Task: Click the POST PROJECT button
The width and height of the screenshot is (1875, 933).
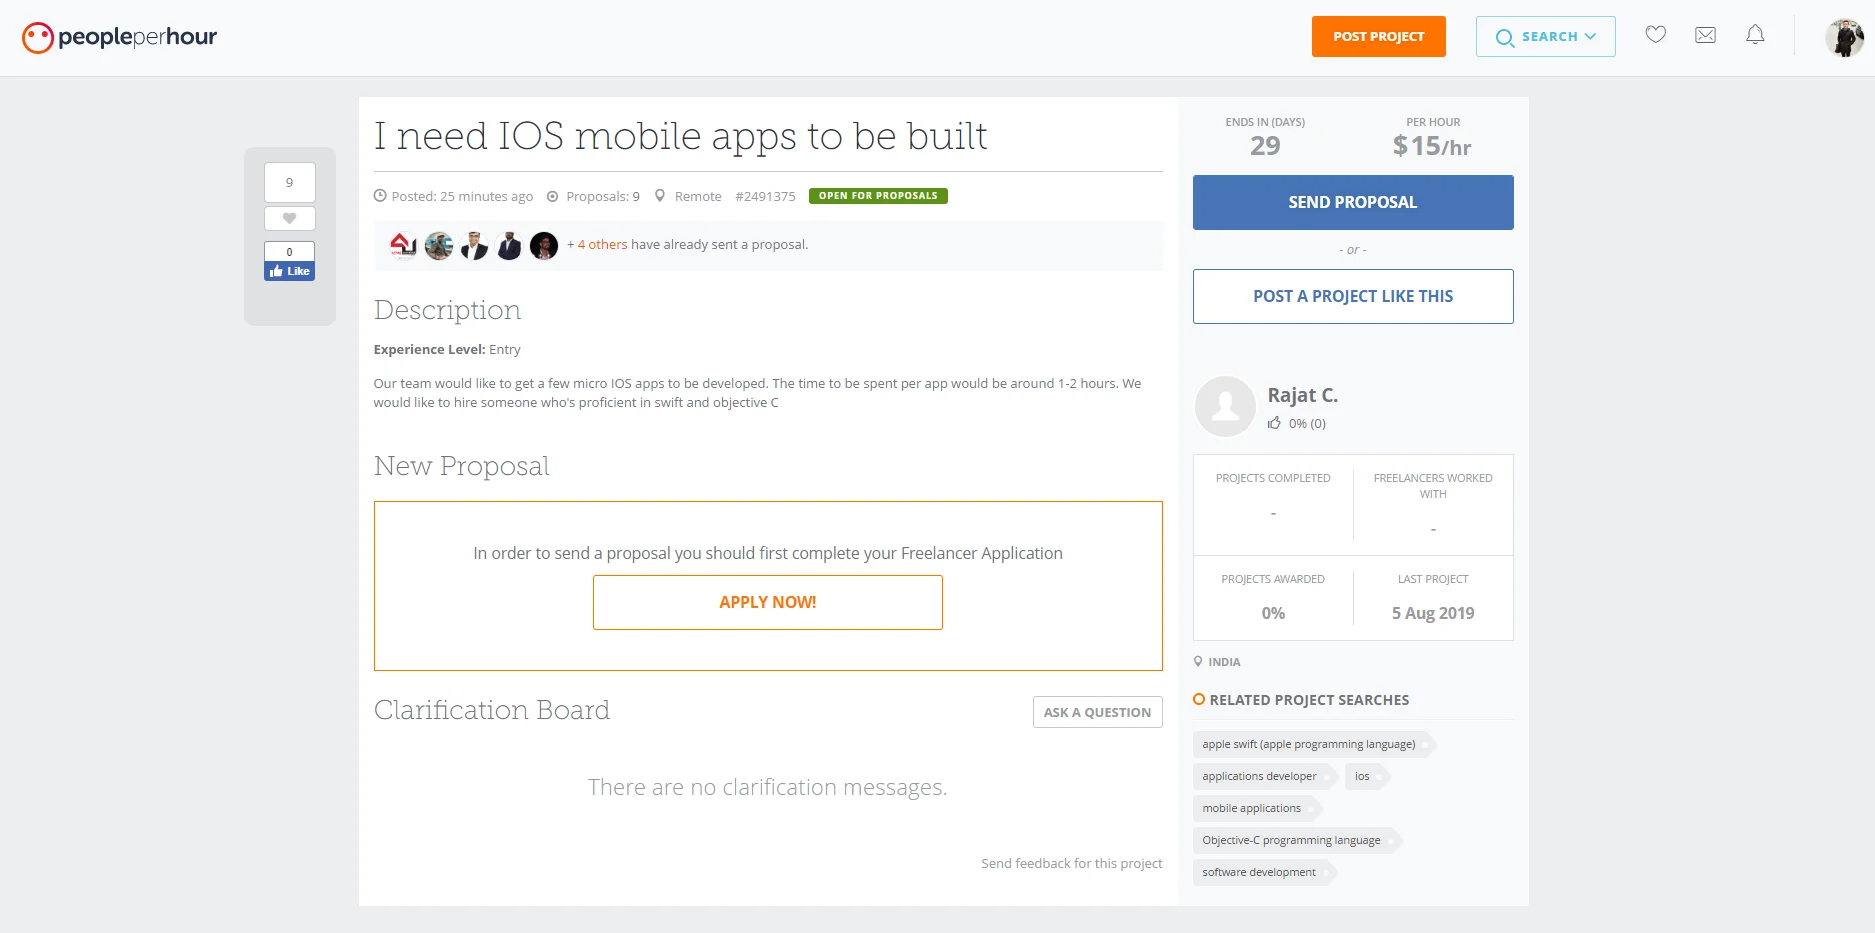Action: (1378, 36)
